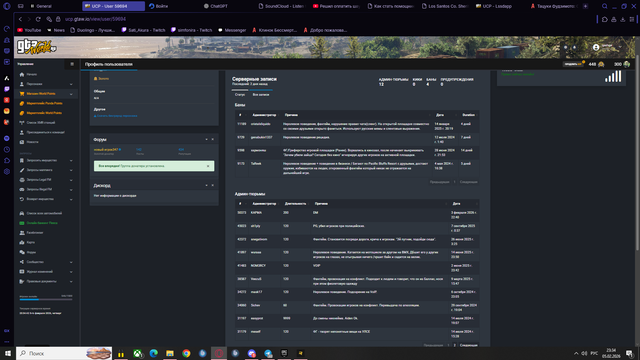
Task: Click the GTA World logo
Action: 36,47
